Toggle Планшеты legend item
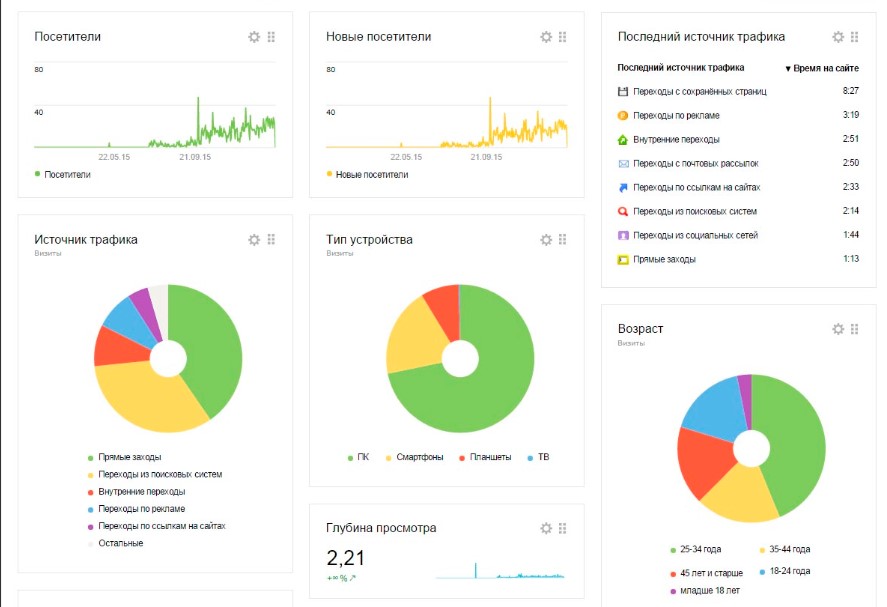The width and height of the screenshot is (887, 607). tap(485, 457)
